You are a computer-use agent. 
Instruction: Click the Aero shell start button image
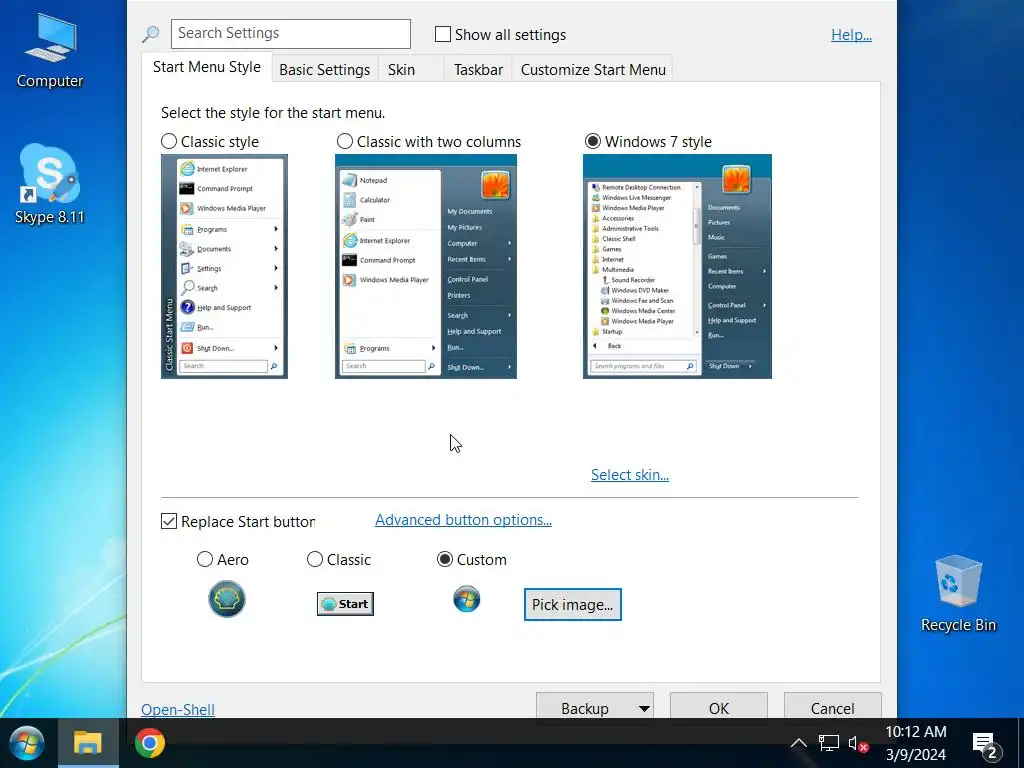pos(227,599)
